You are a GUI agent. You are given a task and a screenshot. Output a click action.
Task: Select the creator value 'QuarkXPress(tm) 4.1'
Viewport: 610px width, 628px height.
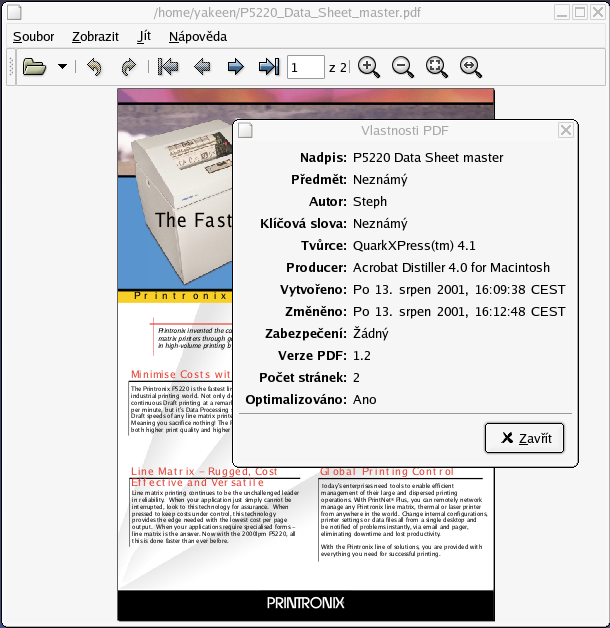coord(414,246)
